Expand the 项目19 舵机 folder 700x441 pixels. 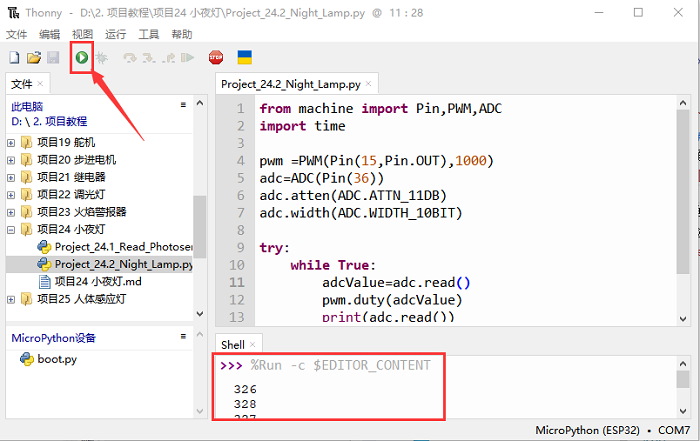pyautogui.click(x=11, y=142)
